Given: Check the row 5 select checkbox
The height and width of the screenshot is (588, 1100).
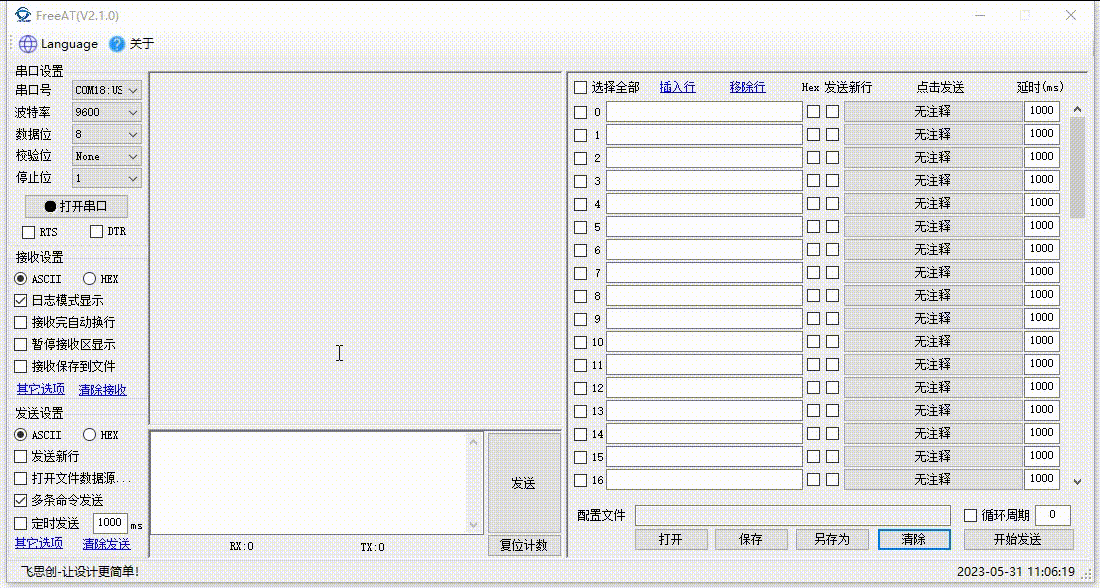Looking at the screenshot, I should [x=580, y=227].
